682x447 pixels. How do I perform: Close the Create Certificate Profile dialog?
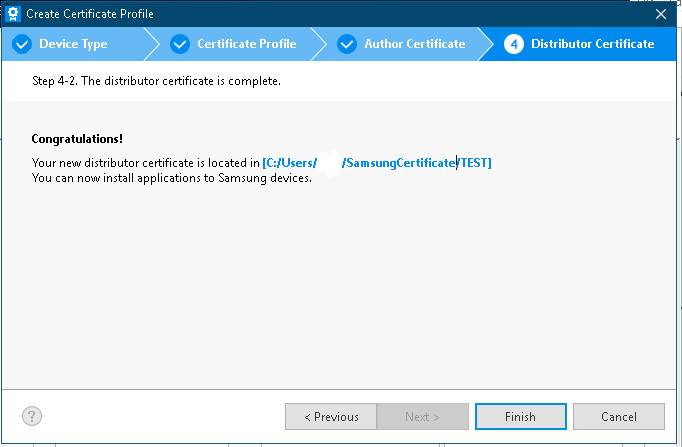click(661, 14)
